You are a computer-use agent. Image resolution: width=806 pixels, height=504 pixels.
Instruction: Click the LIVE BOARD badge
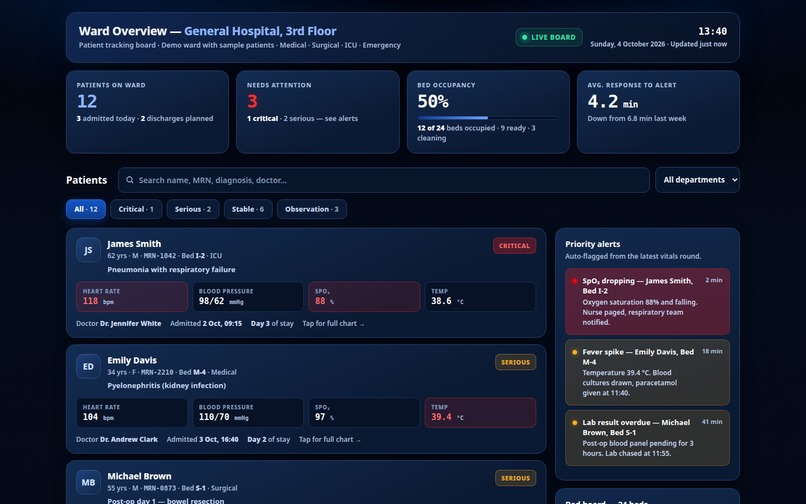coord(548,37)
